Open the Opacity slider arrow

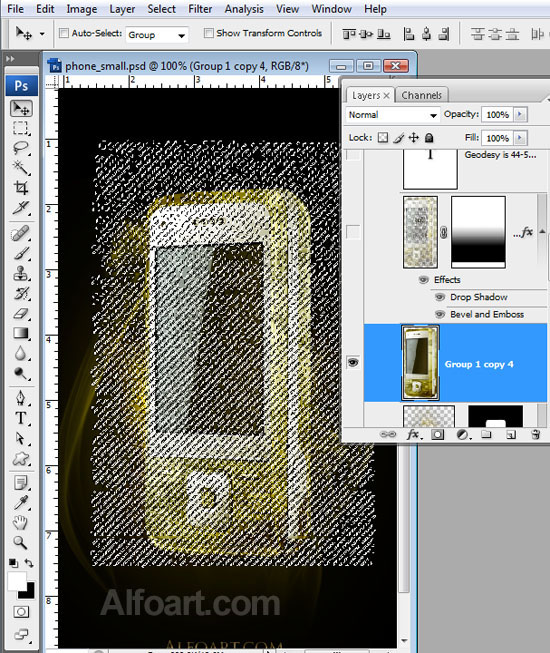point(520,114)
